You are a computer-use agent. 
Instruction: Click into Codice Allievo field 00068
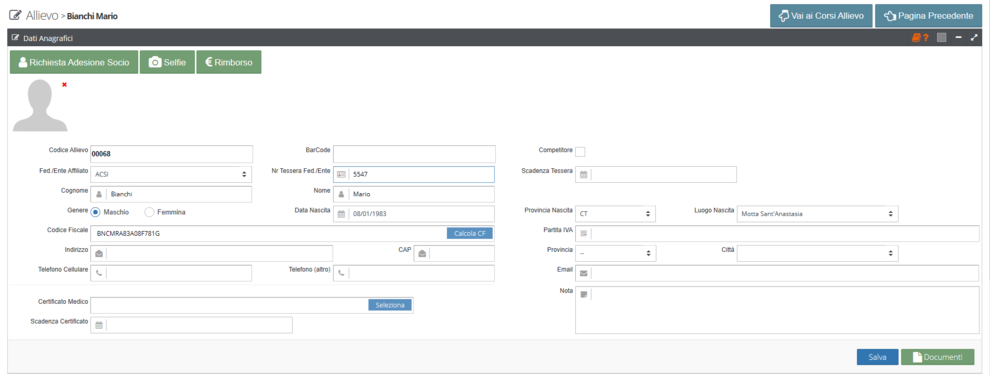[171, 154]
